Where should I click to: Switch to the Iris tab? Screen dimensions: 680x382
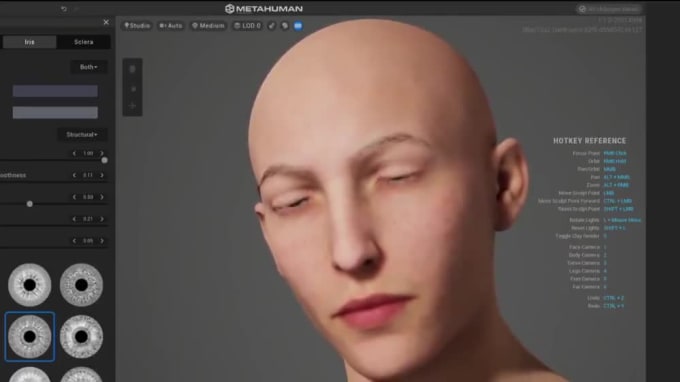pos(29,42)
